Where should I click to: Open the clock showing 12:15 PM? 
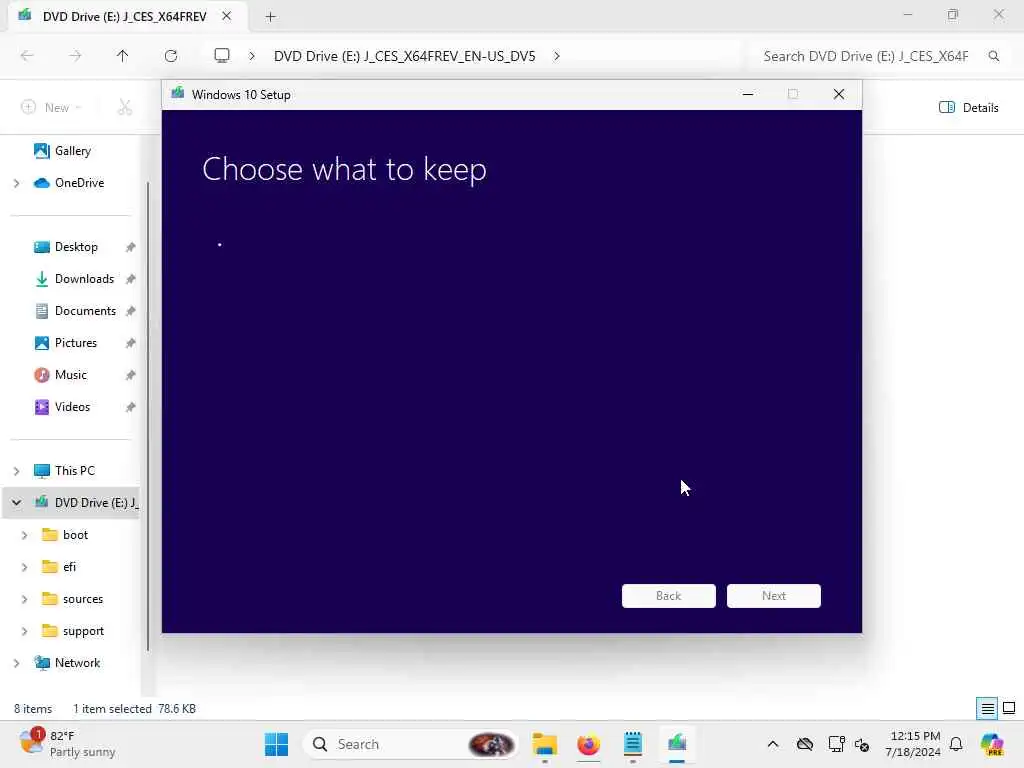(x=914, y=744)
